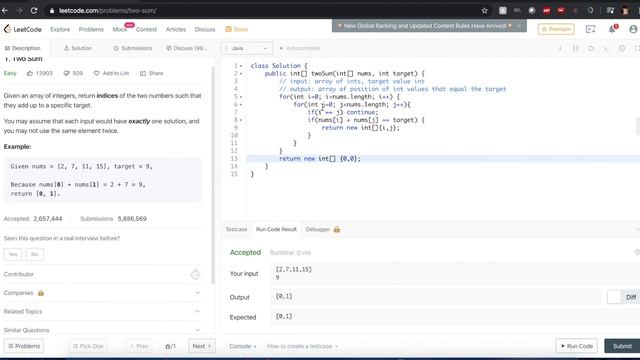Click the Accepted result status text
The height and width of the screenshot is (360, 640).
[x=245, y=252]
